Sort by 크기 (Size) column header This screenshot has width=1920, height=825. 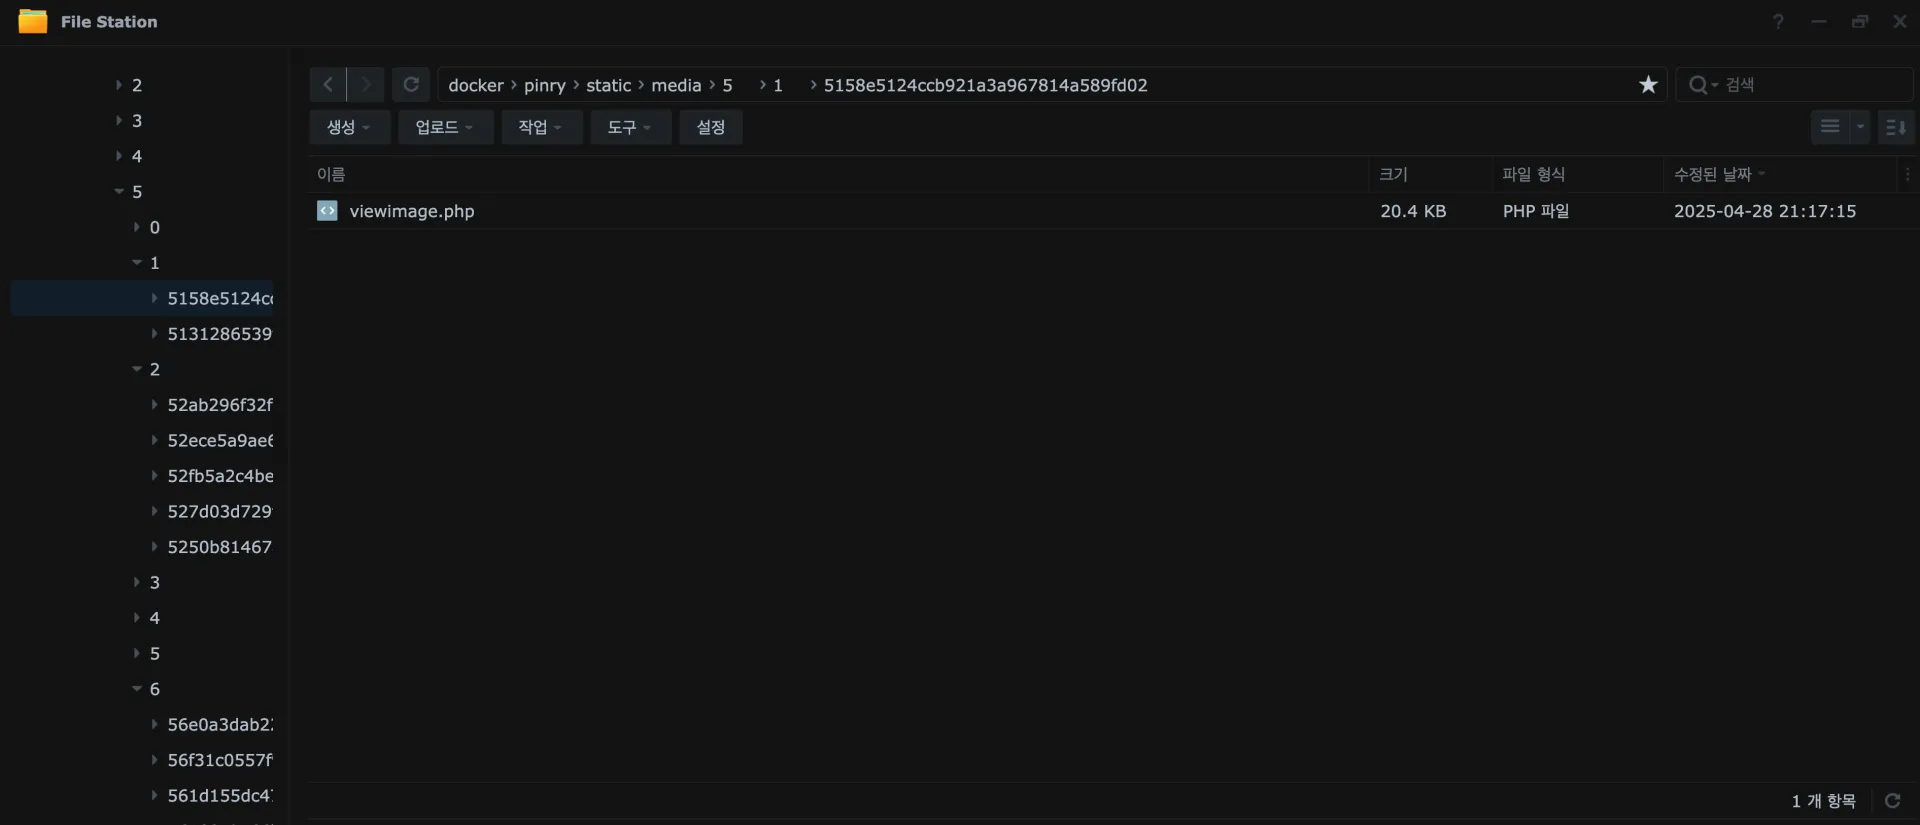coord(1430,174)
